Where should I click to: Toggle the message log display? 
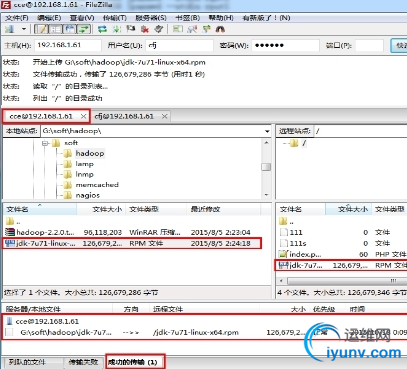point(42,29)
